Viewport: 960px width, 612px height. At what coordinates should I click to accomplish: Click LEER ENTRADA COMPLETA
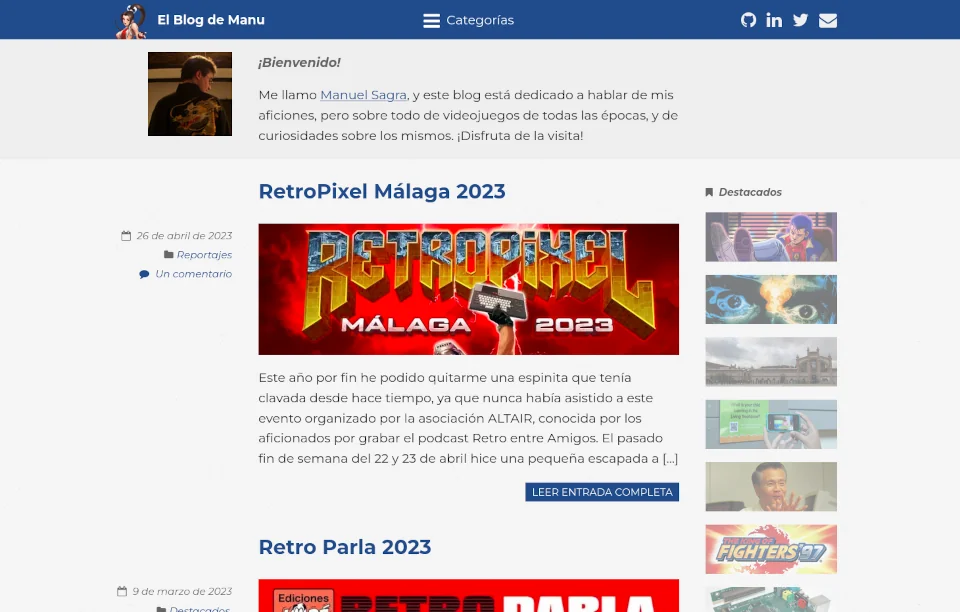[x=602, y=492]
